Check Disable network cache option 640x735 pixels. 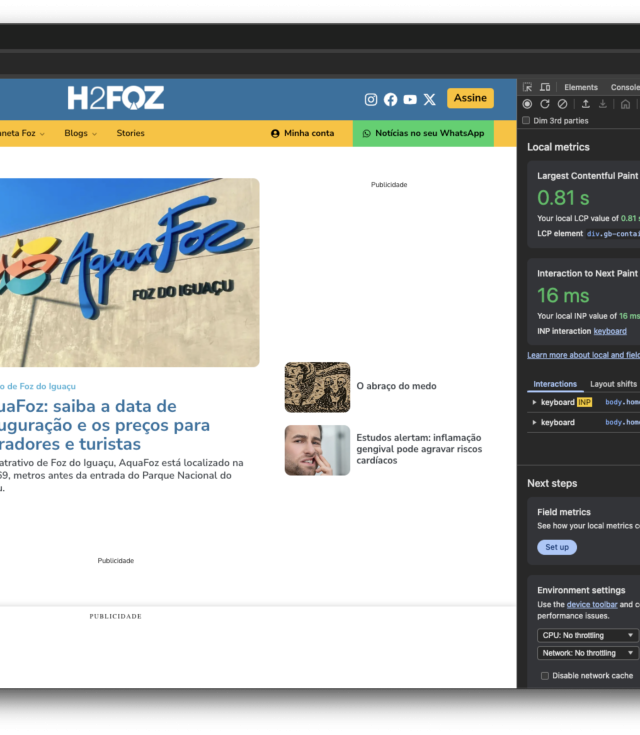tap(545, 676)
